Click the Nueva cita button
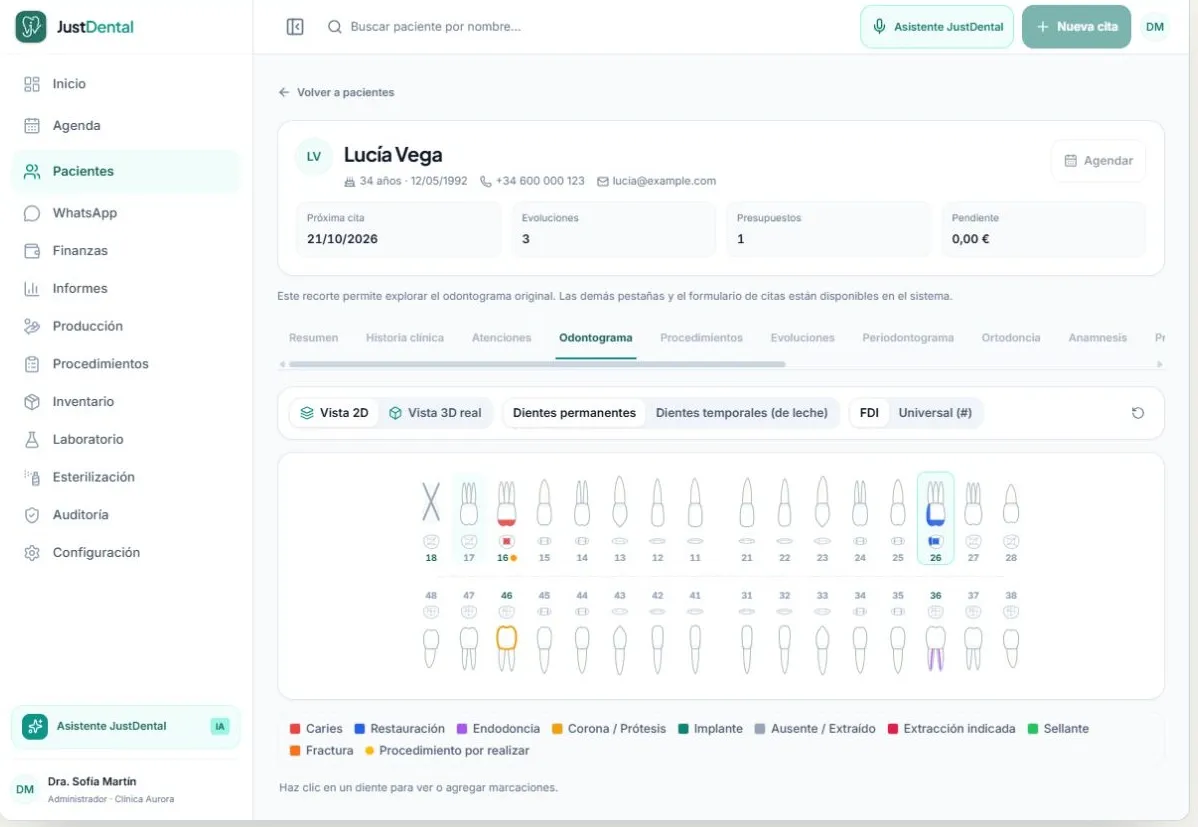The width and height of the screenshot is (1198, 827). pos(1076,27)
